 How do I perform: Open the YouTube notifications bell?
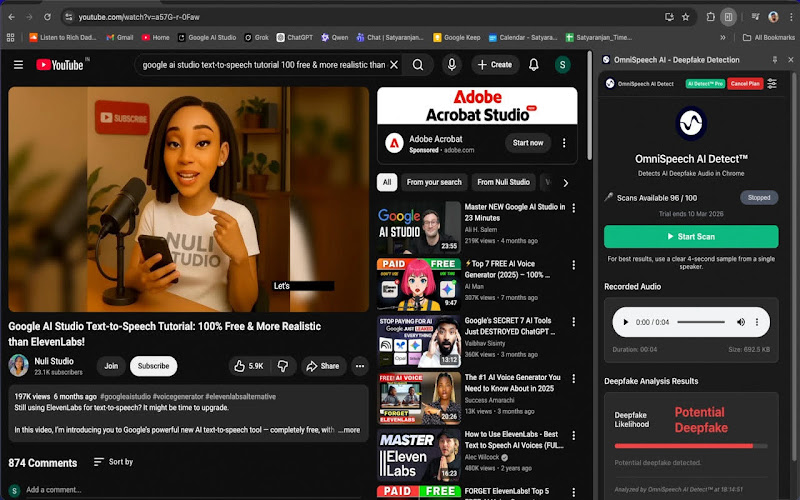[x=534, y=65]
